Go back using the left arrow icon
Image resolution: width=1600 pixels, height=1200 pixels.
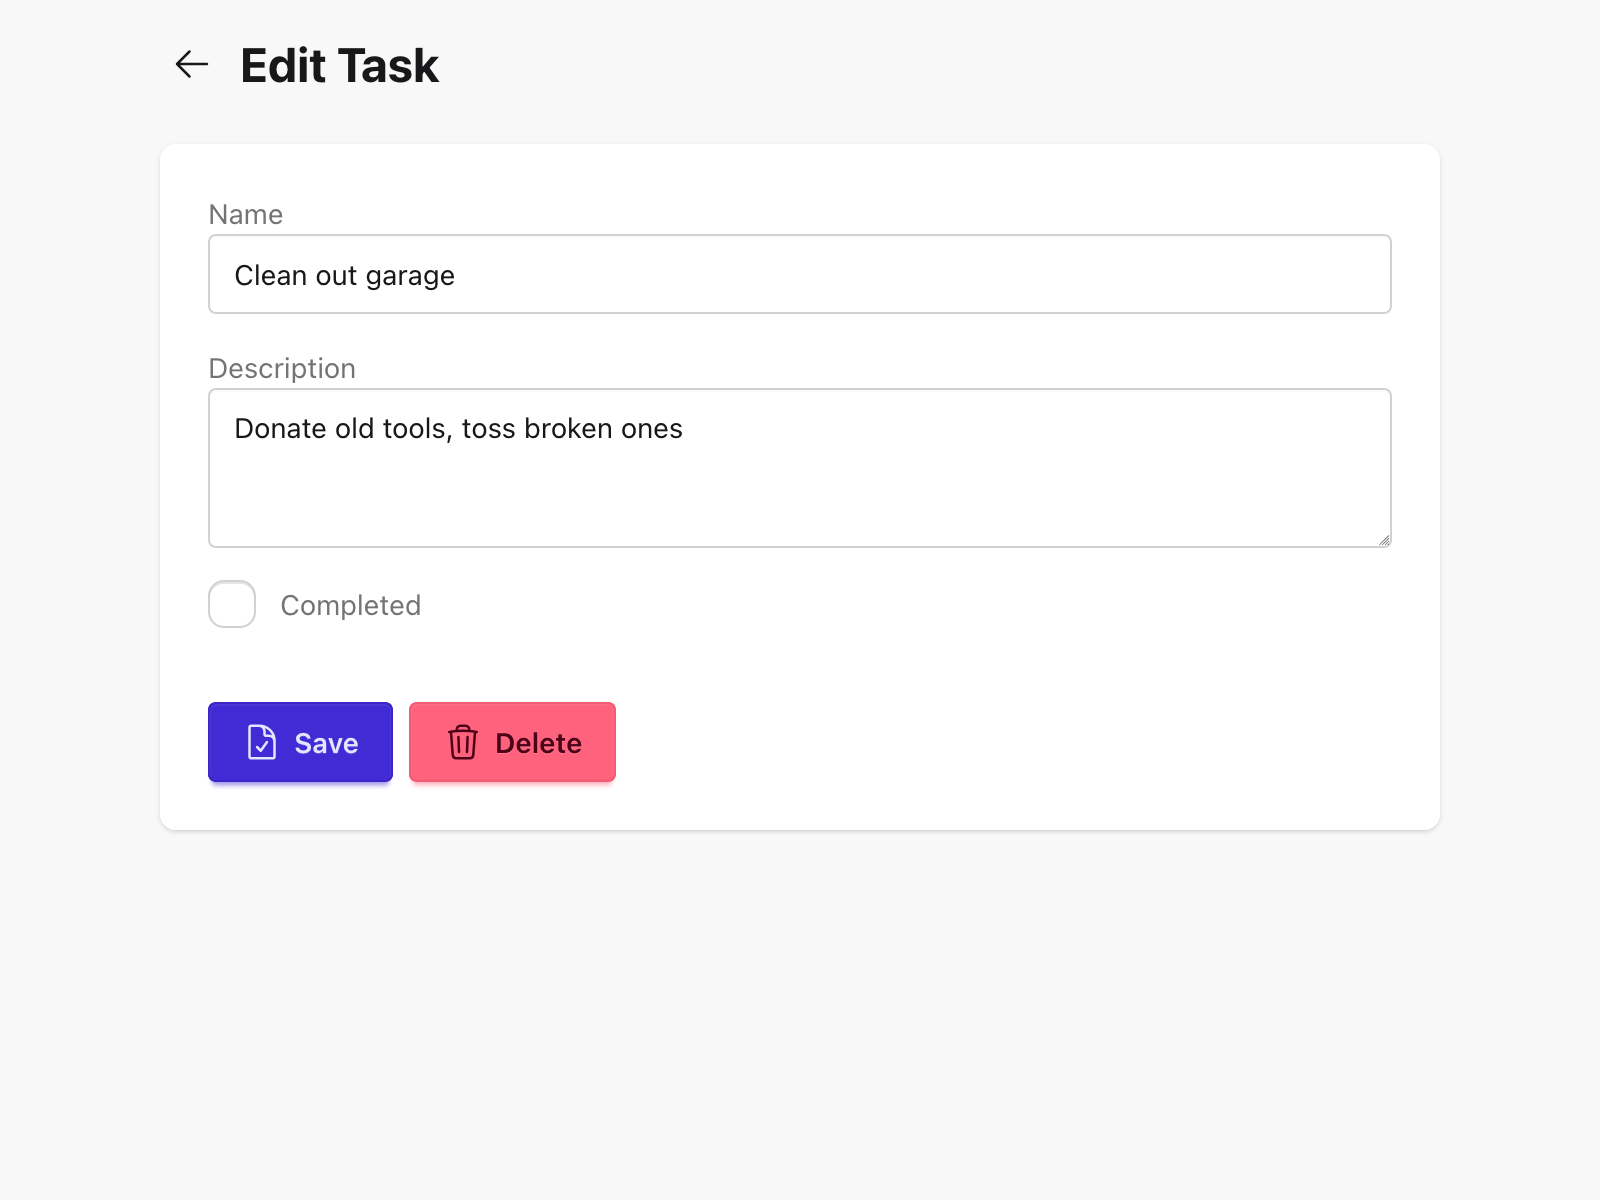coord(191,65)
